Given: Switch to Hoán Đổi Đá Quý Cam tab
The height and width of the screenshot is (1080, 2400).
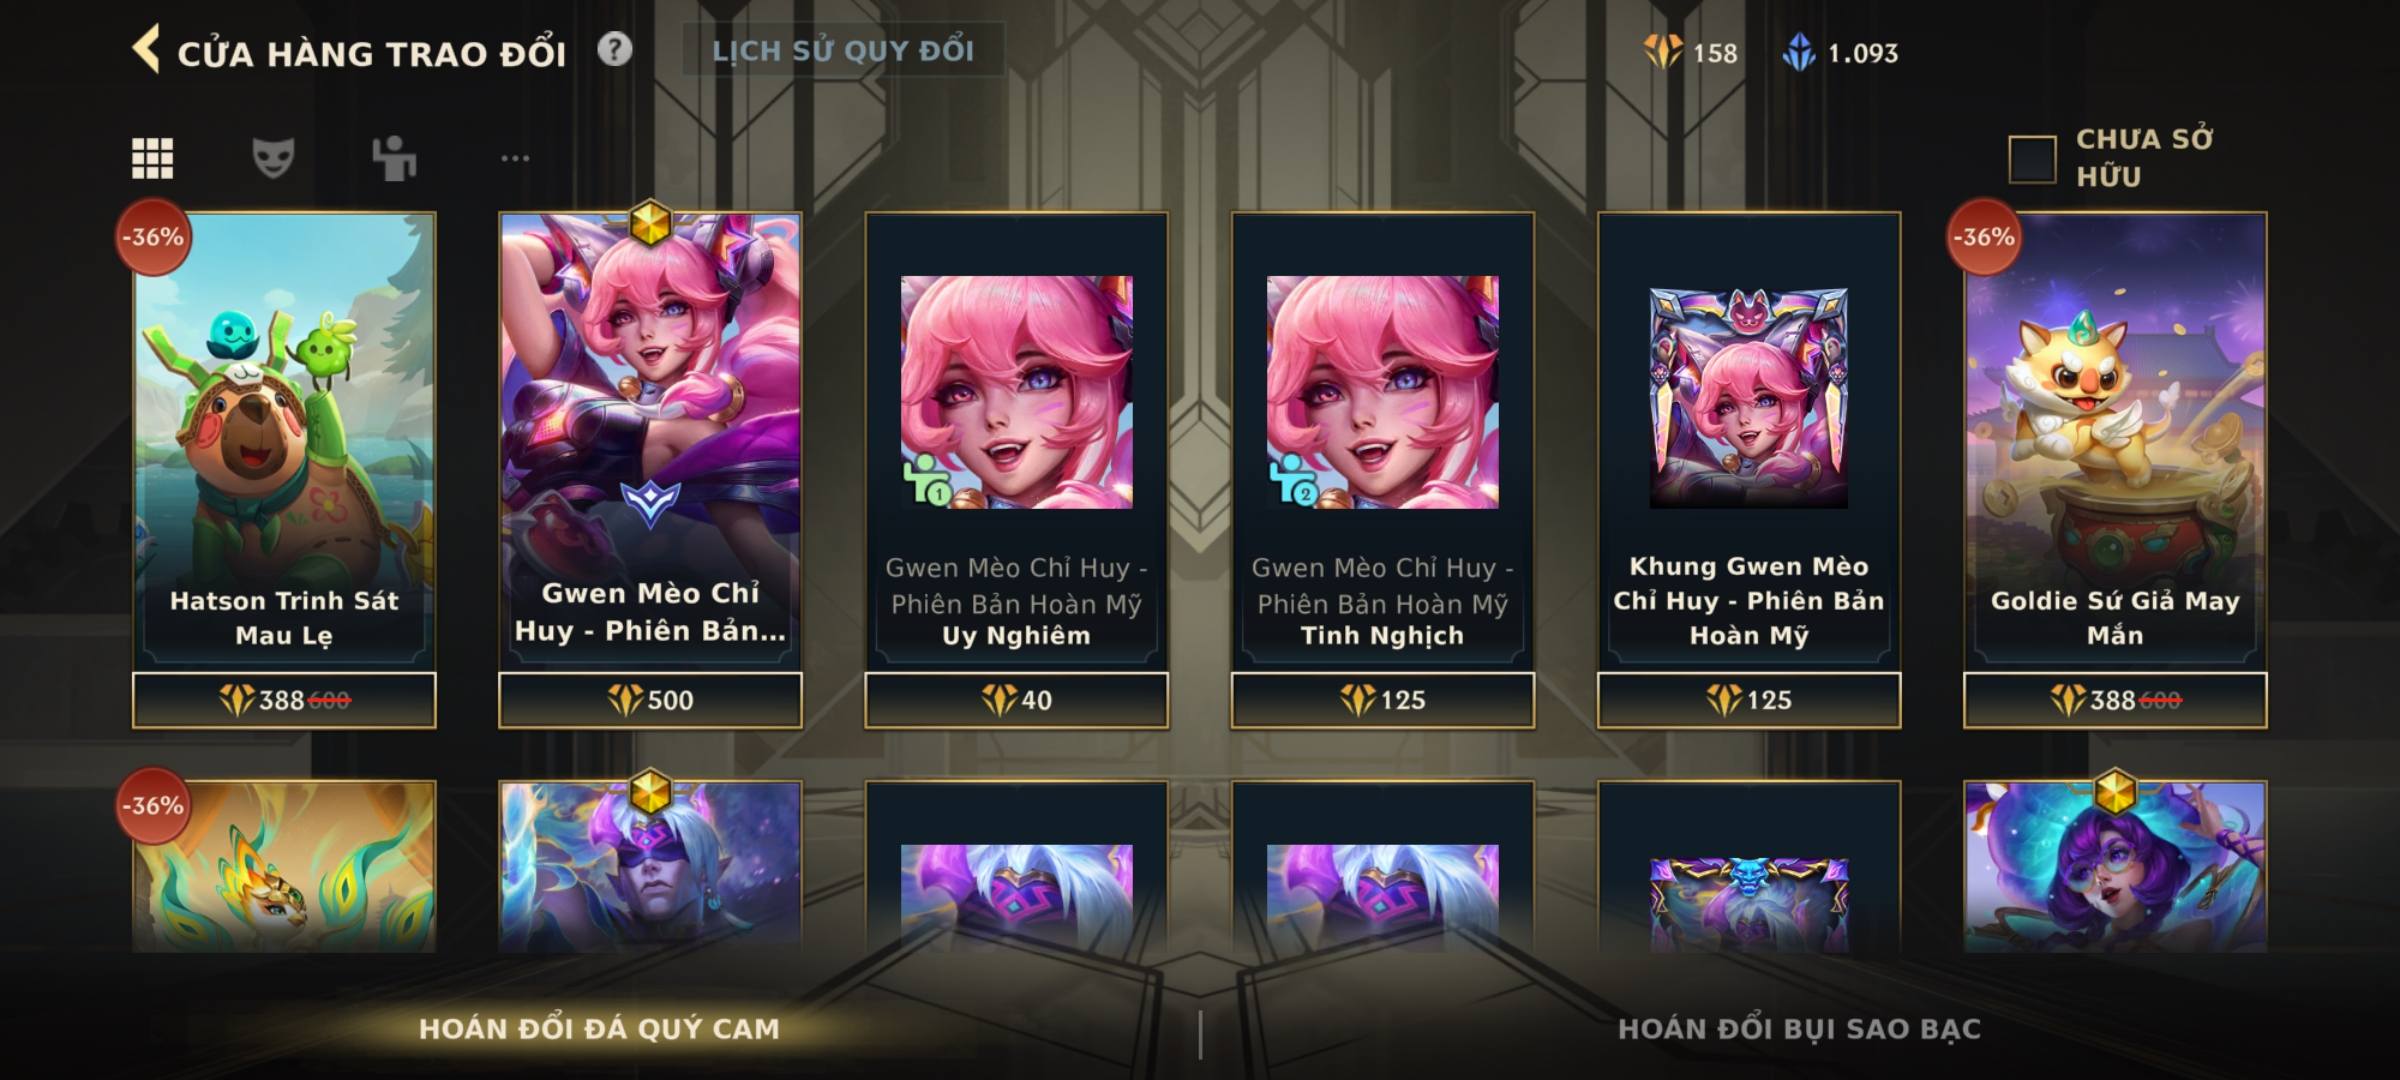Looking at the screenshot, I should 599,1028.
